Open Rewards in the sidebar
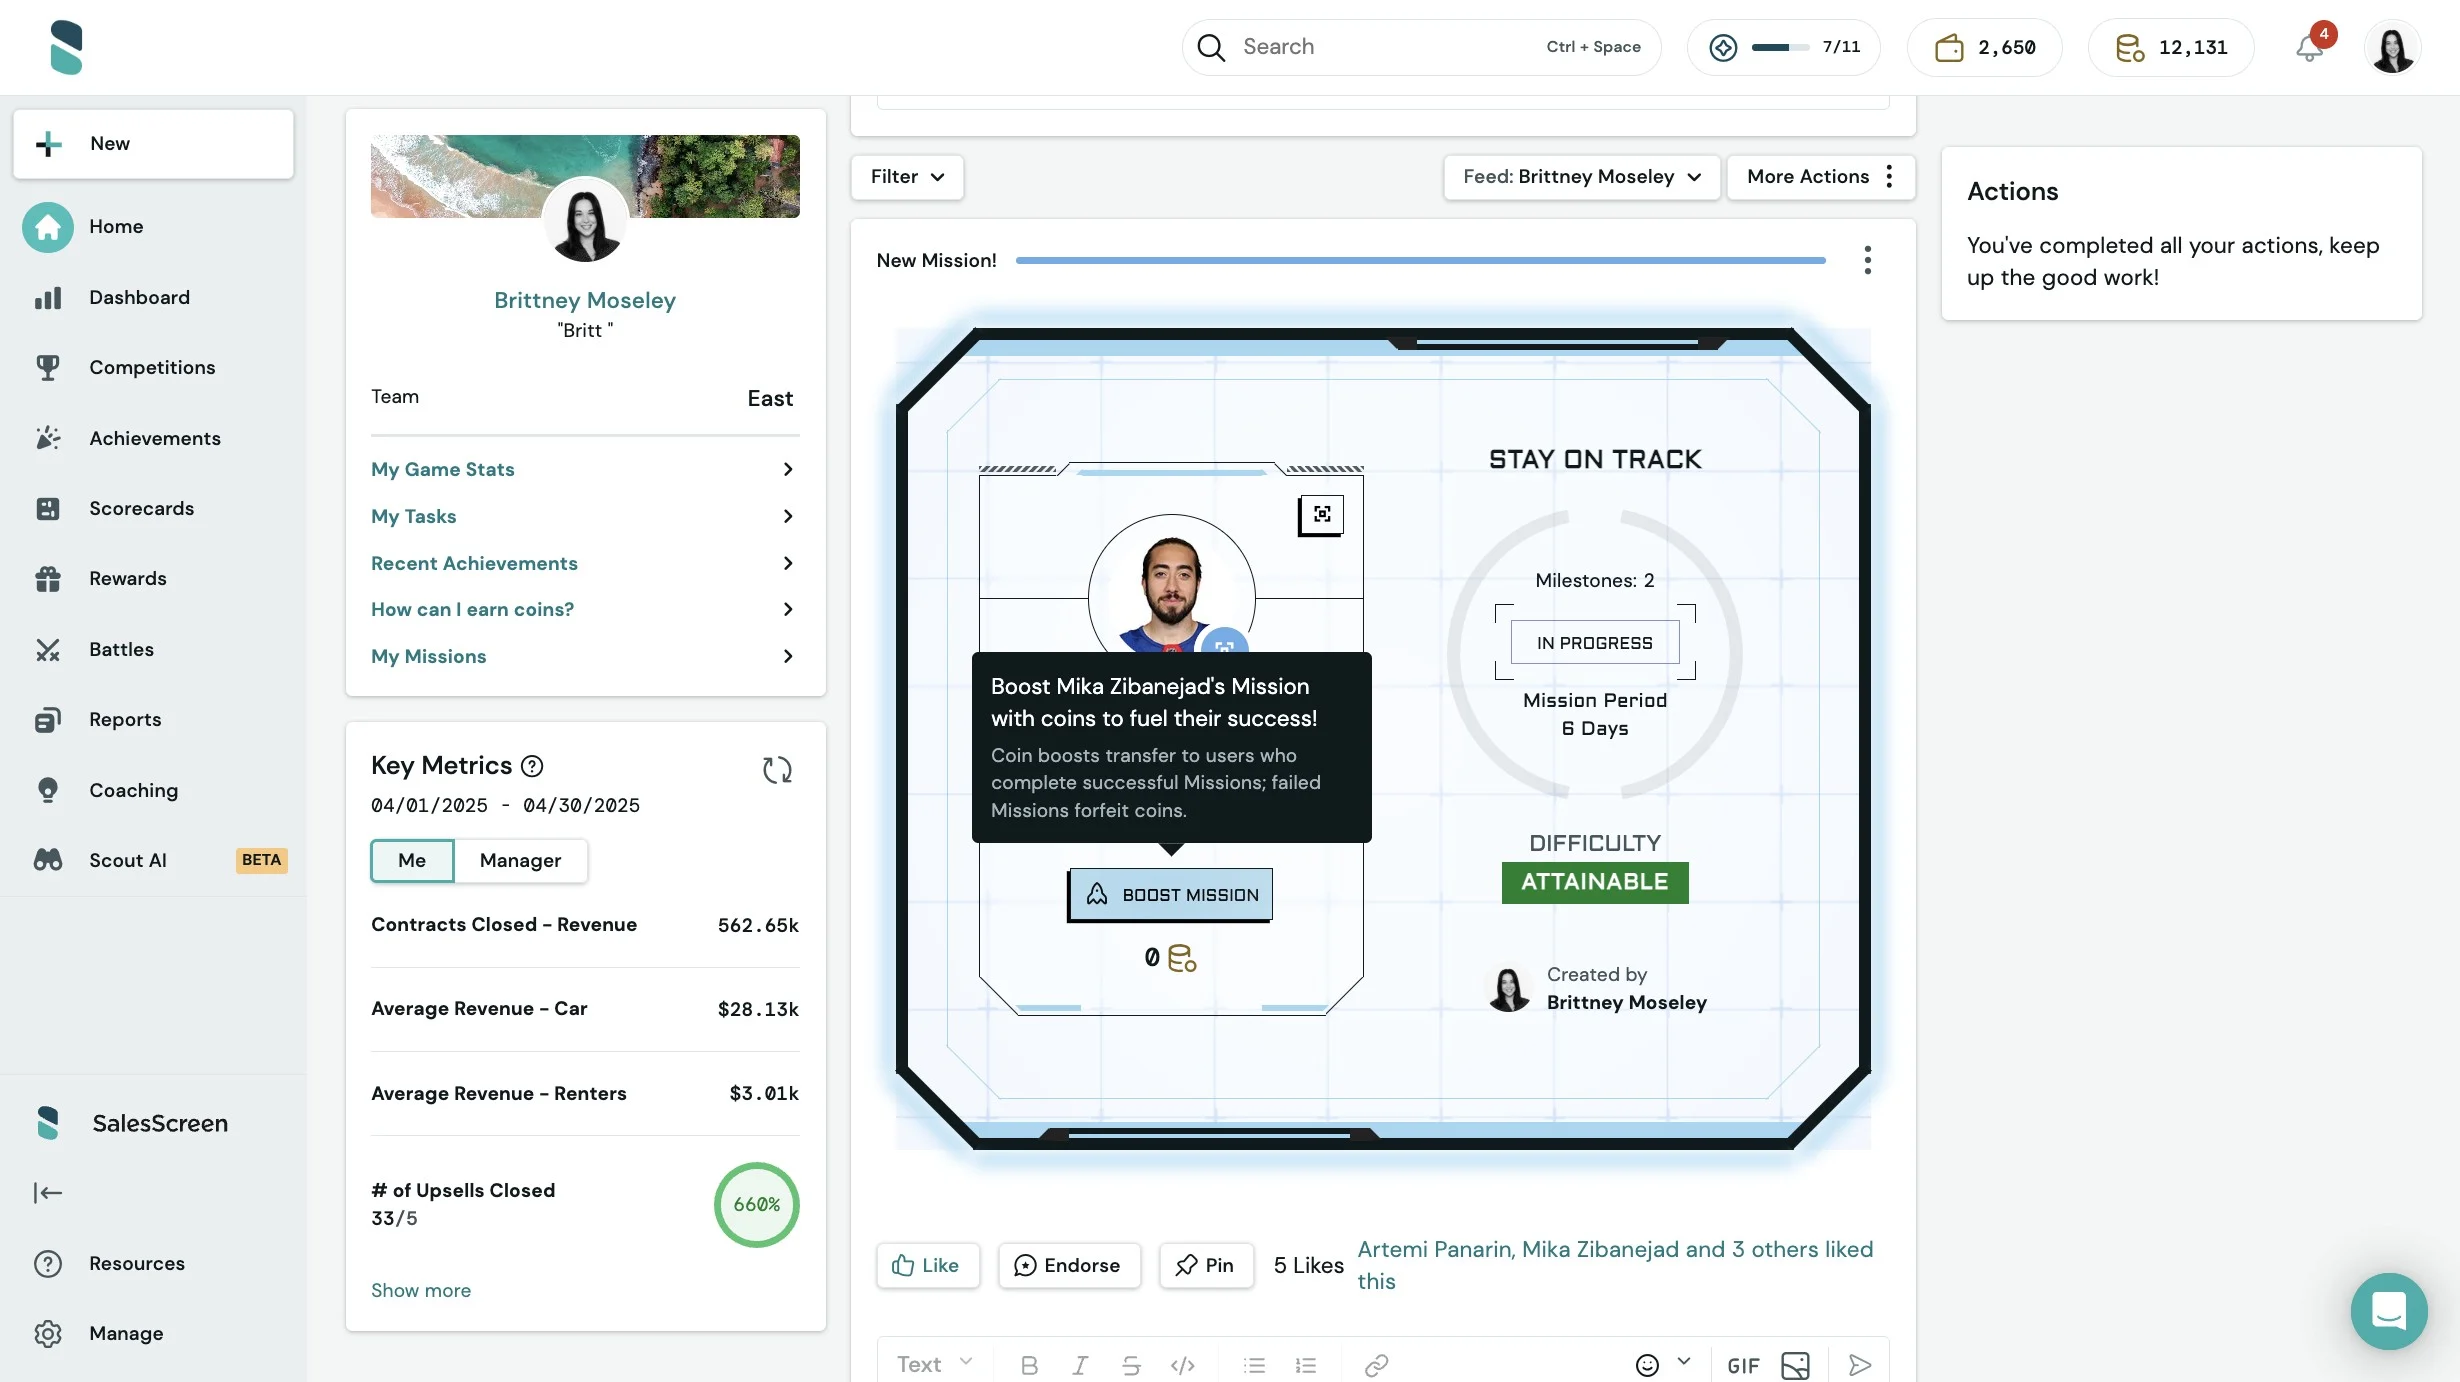Screen dimensions: 2460x1382 [x=128, y=579]
